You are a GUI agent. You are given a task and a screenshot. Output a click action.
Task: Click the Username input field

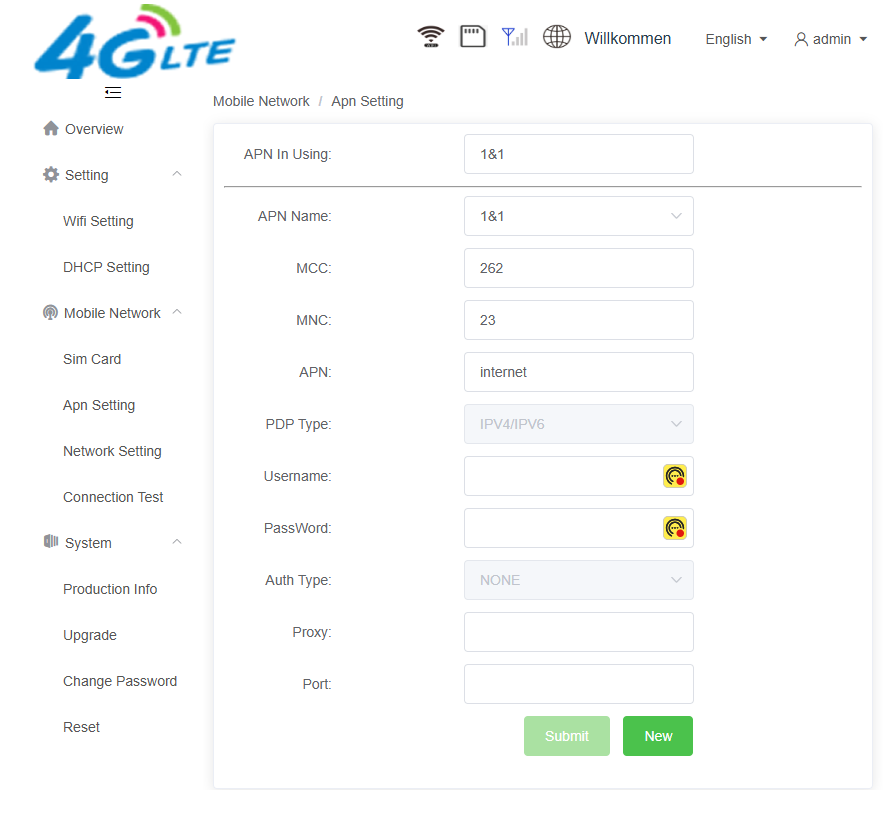[578, 476]
